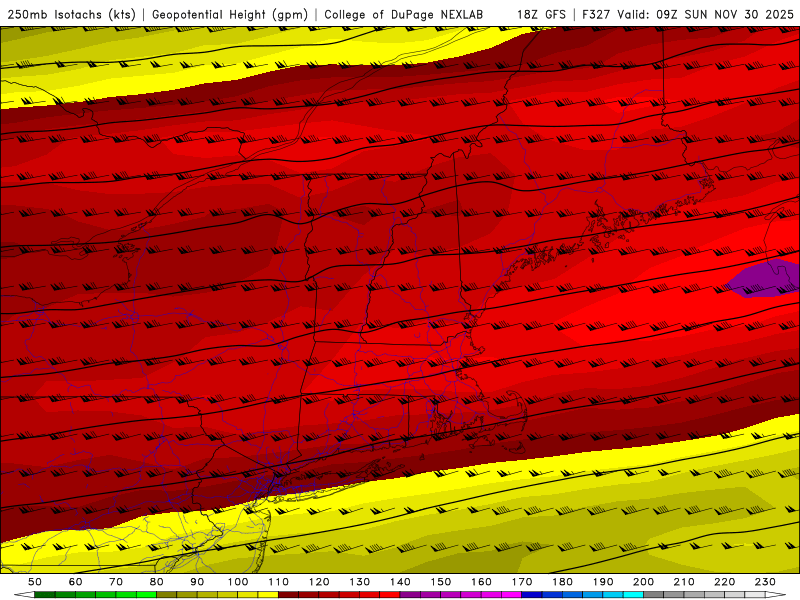Click the legend value '50'
Image resolution: width=800 pixels, height=600 pixels.
pyautogui.click(x=35, y=582)
